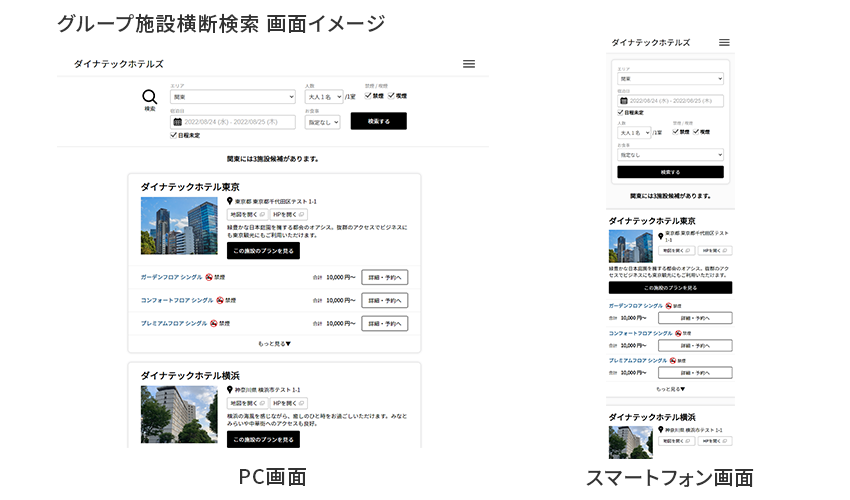Open the プレミアムフロア シングル link on PC

[174, 324]
